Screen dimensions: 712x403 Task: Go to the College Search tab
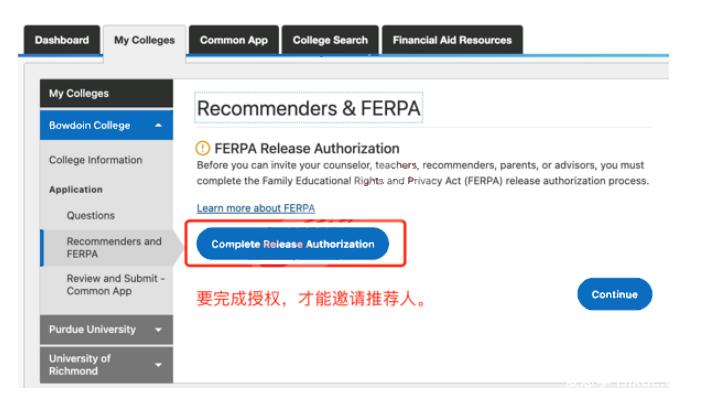point(330,40)
